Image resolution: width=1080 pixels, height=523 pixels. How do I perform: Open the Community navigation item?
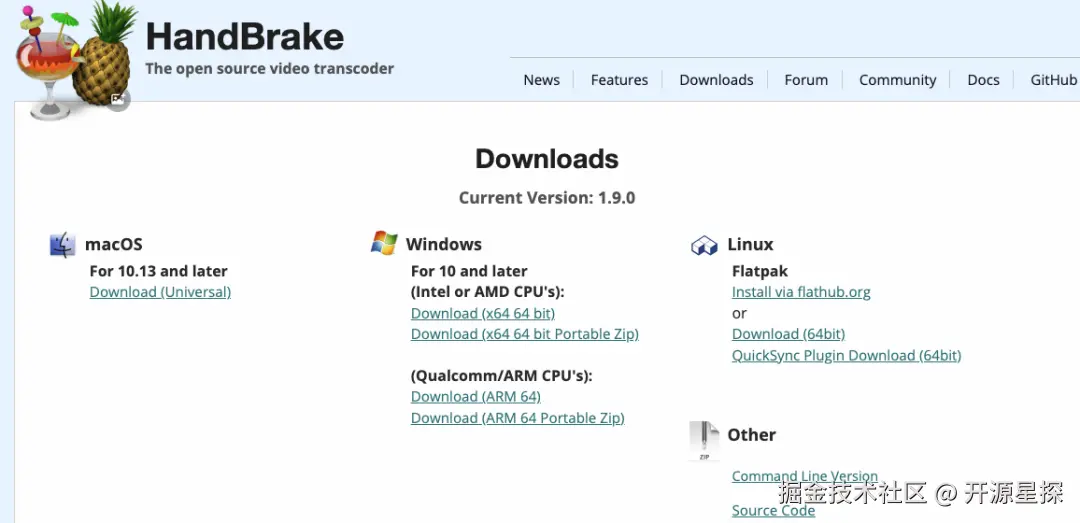pyautogui.click(x=897, y=80)
